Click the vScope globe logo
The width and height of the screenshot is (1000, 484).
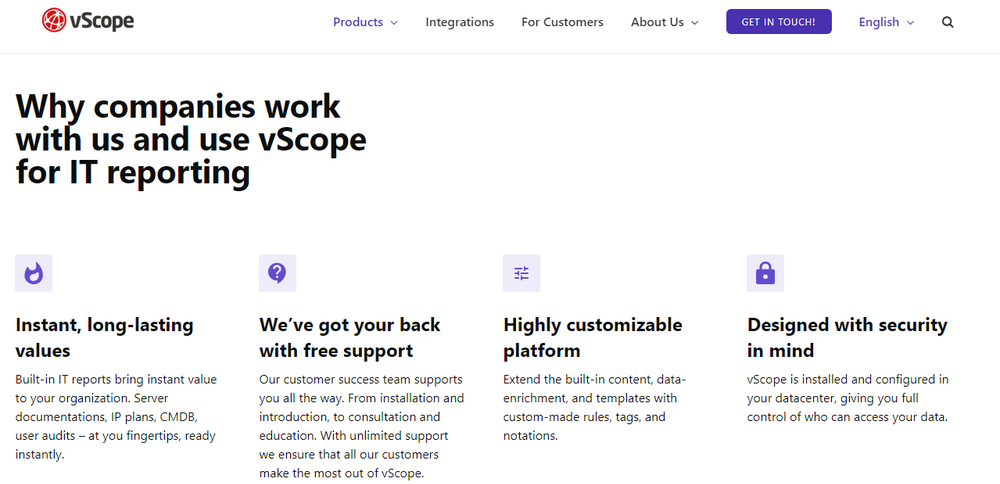88,20
